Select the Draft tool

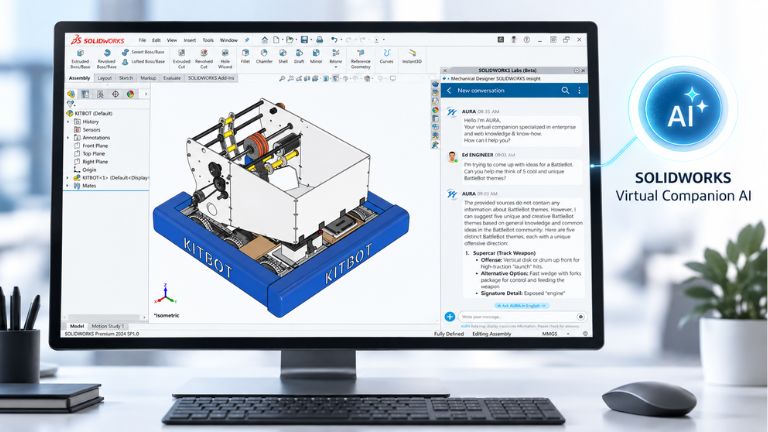coord(299,56)
